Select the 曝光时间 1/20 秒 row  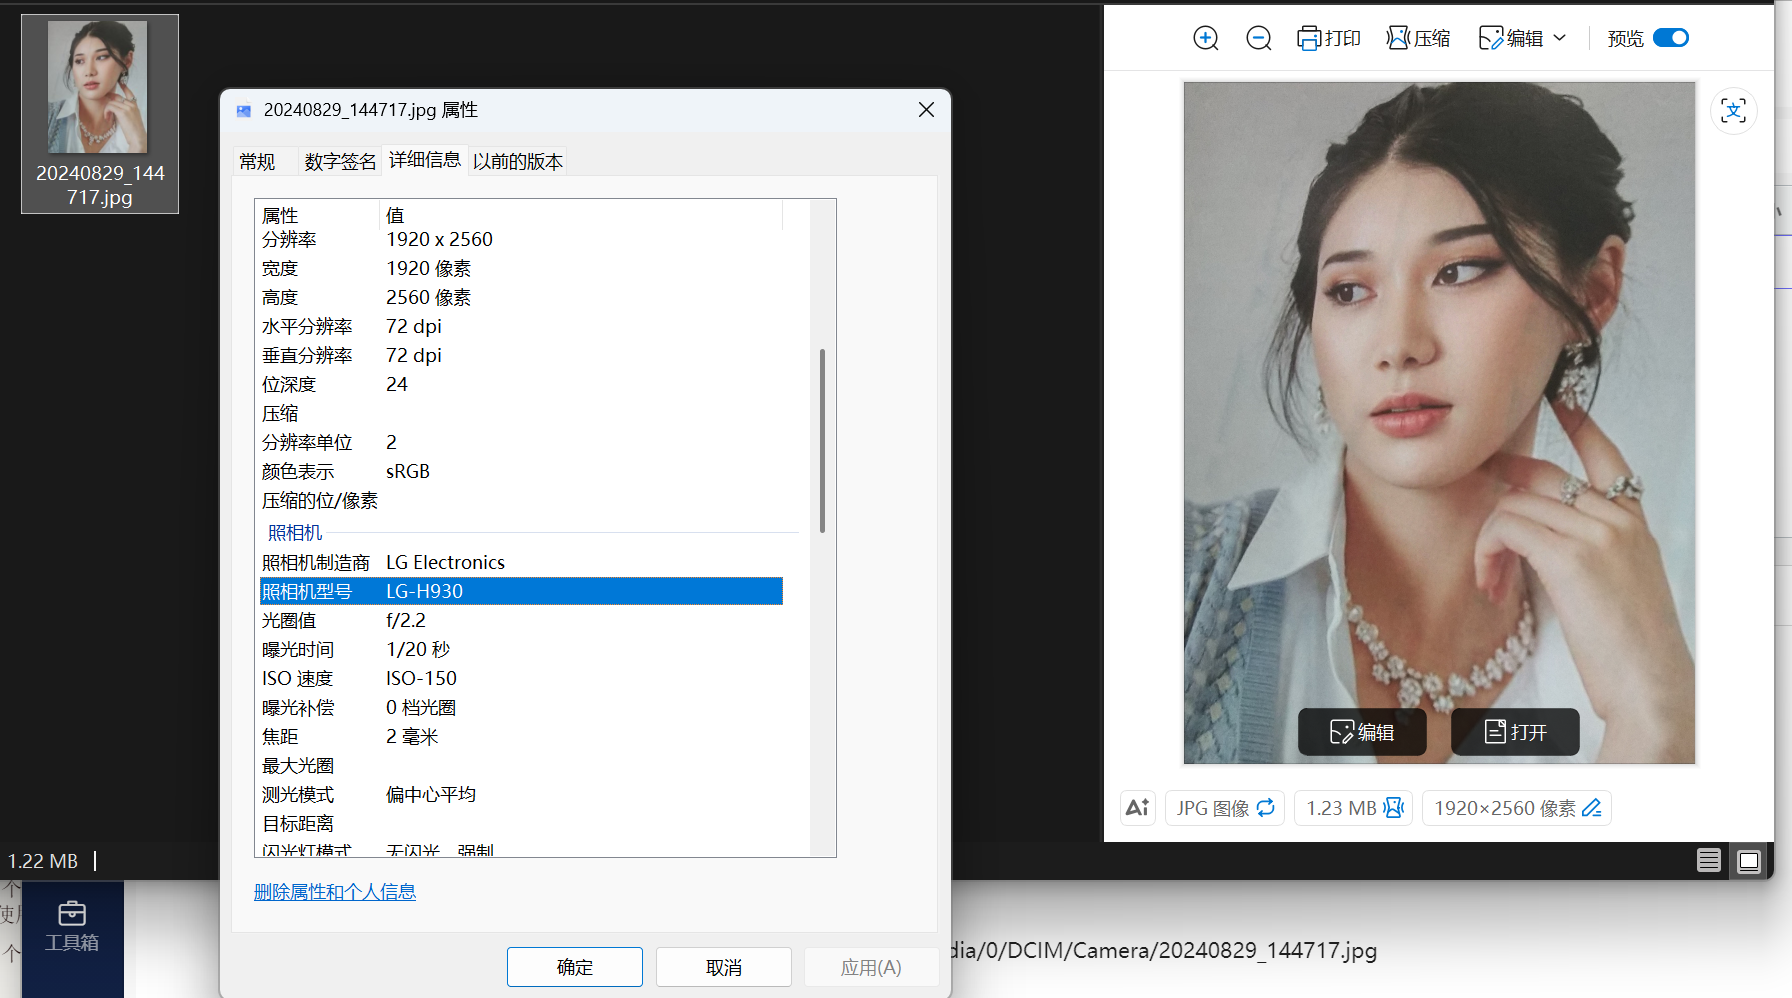coord(520,650)
